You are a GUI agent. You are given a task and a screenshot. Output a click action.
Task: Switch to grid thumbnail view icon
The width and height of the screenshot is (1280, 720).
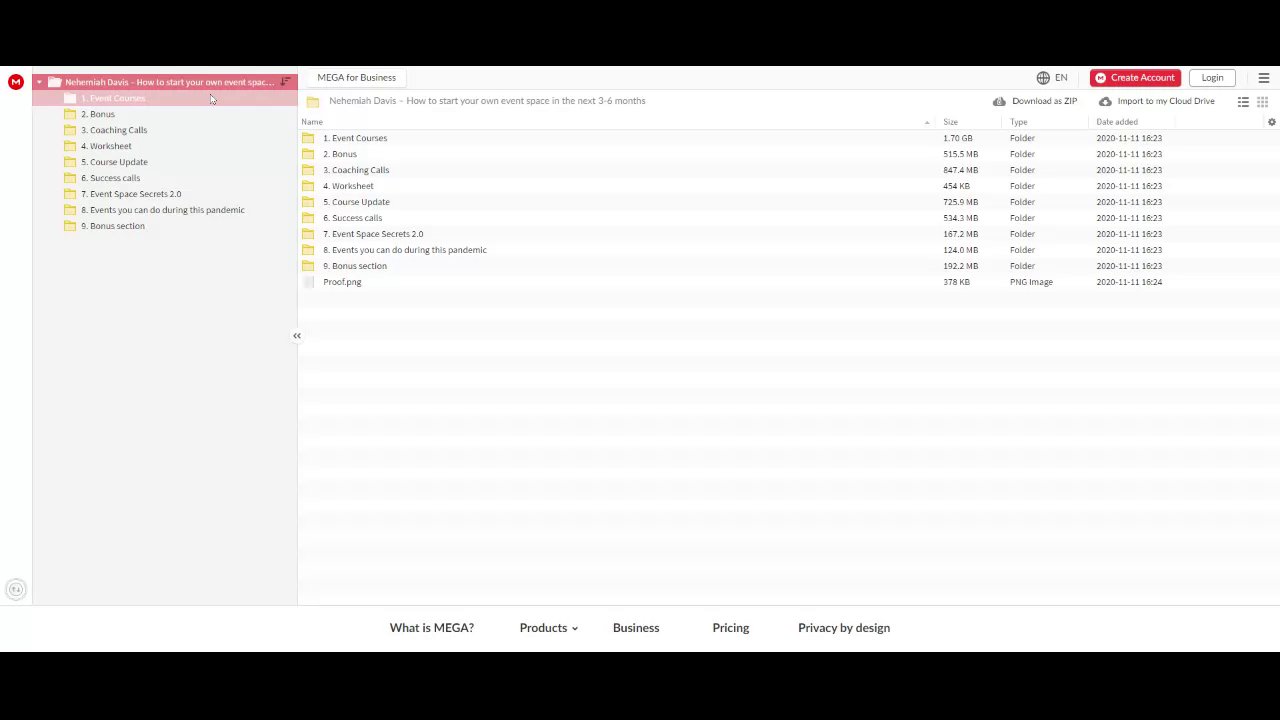(1262, 102)
